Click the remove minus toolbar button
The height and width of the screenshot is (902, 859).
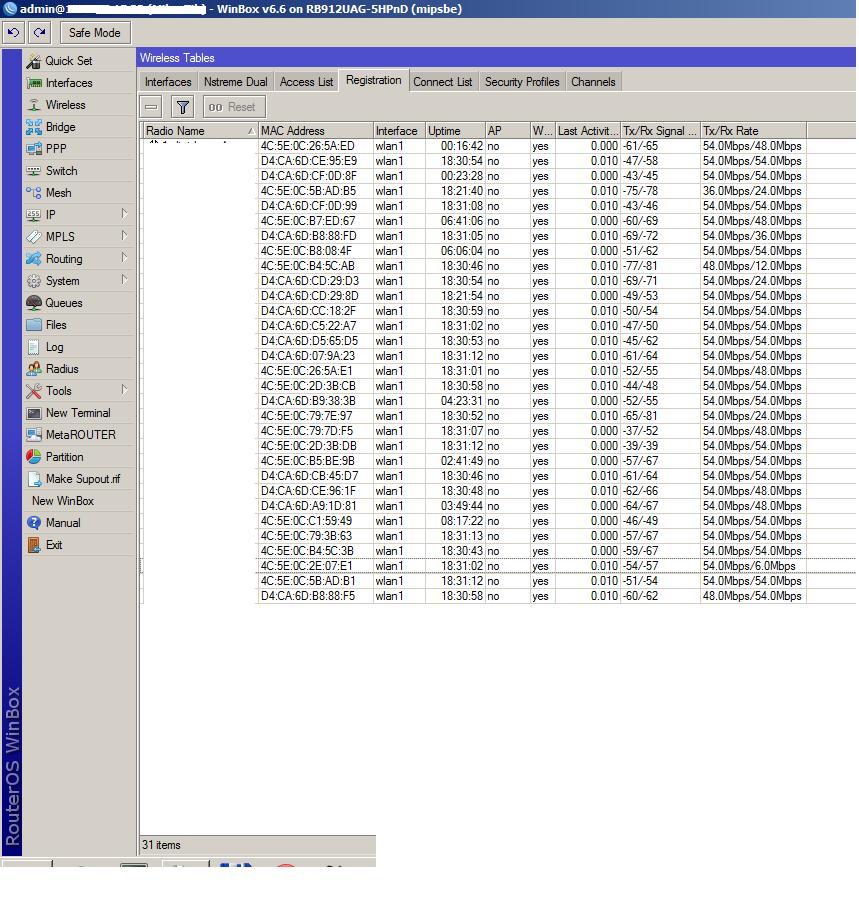click(151, 107)
